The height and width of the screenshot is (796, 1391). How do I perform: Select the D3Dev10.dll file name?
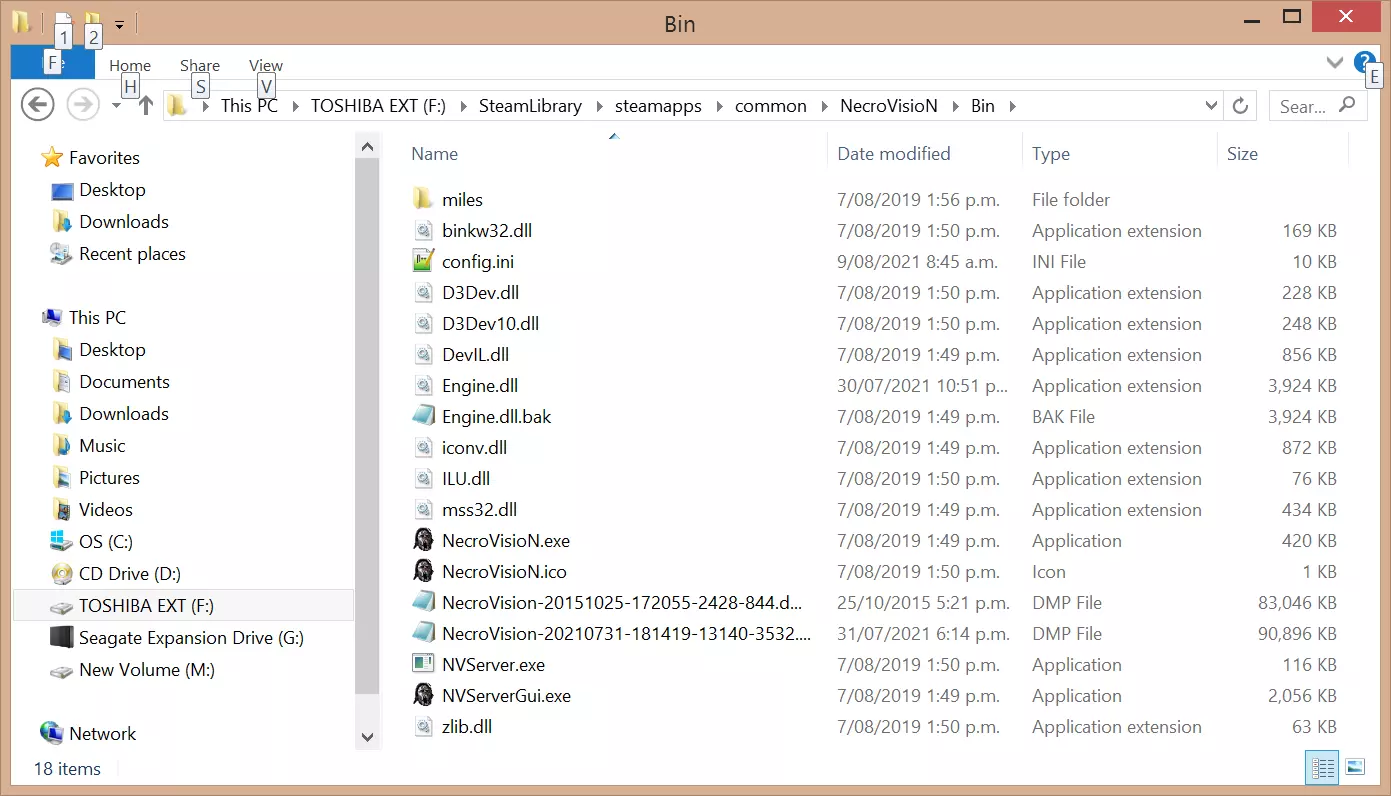[490, 323]
